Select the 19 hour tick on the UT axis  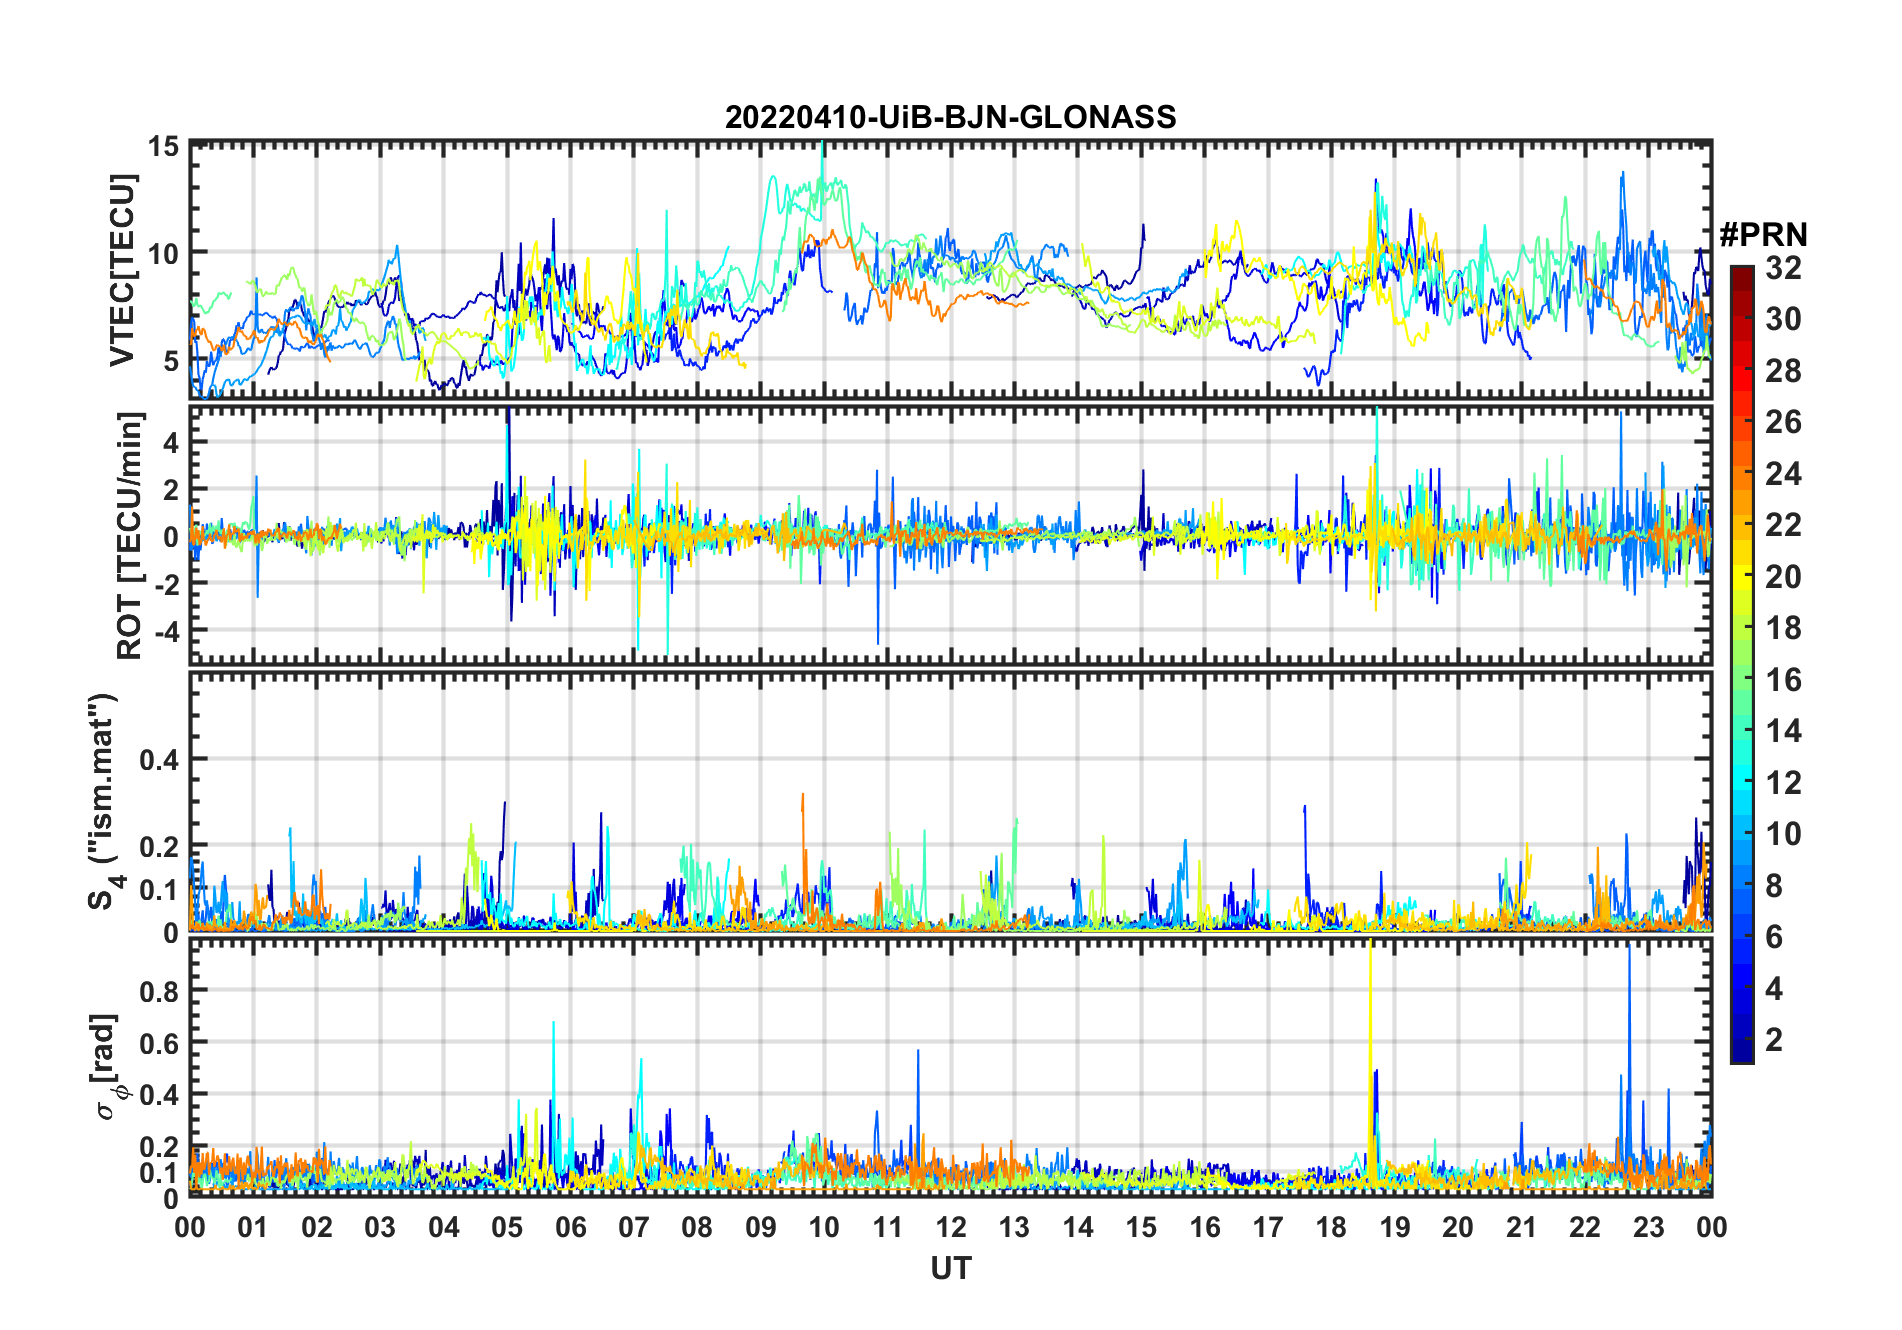click(x=1395, y=1227)
